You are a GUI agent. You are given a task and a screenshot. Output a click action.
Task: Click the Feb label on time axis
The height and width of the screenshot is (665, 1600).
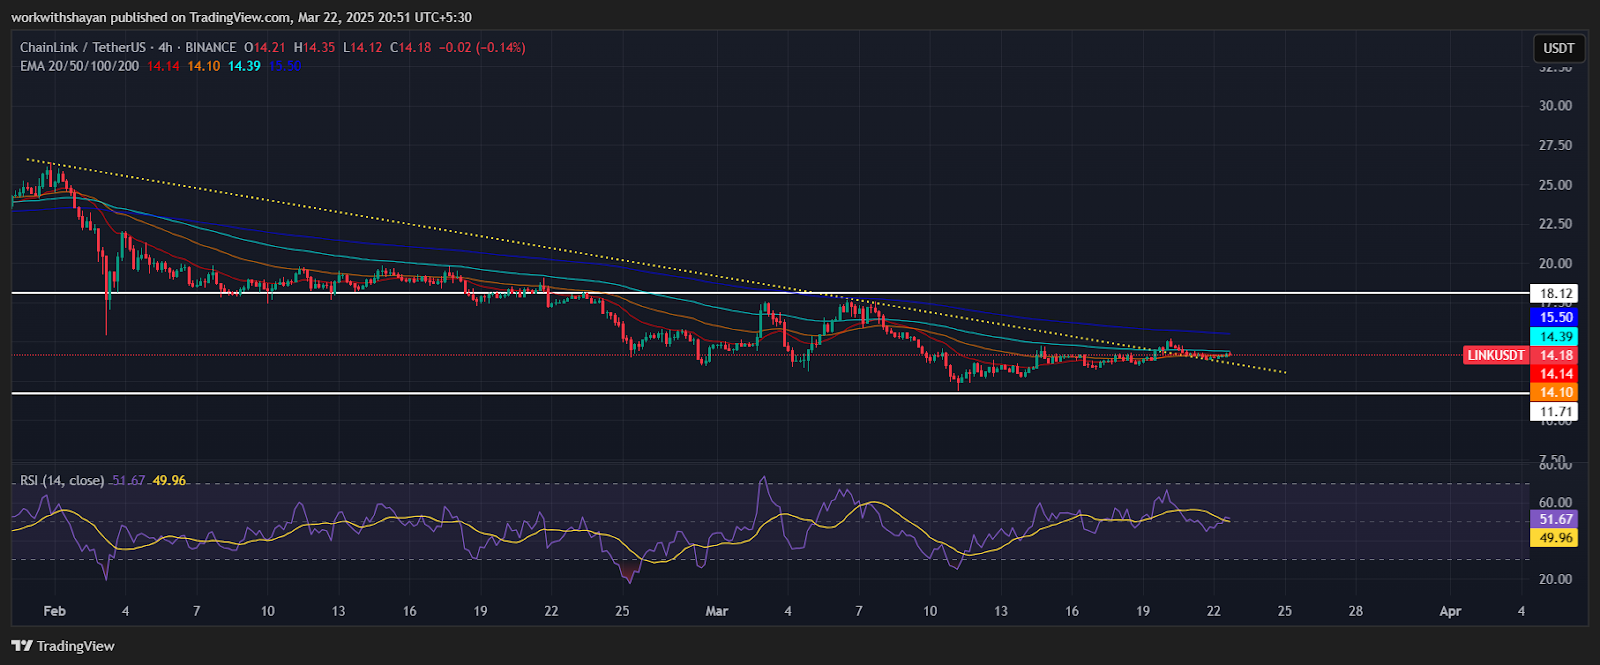[x=55, y=611]
